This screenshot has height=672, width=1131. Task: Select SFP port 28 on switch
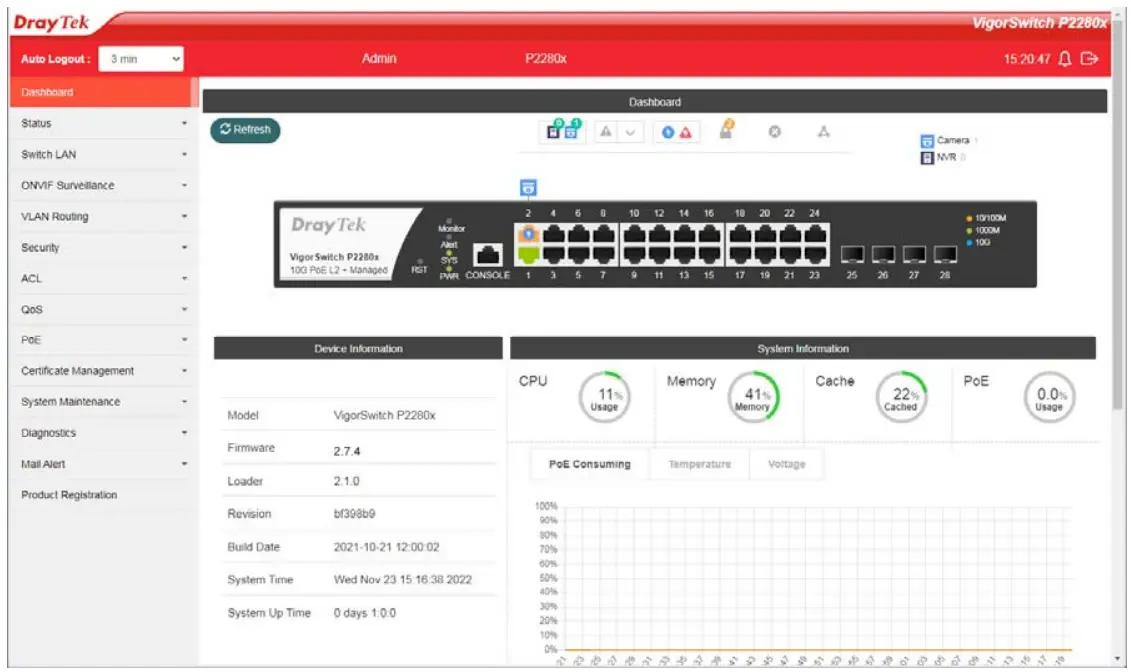tap(945, 255)
